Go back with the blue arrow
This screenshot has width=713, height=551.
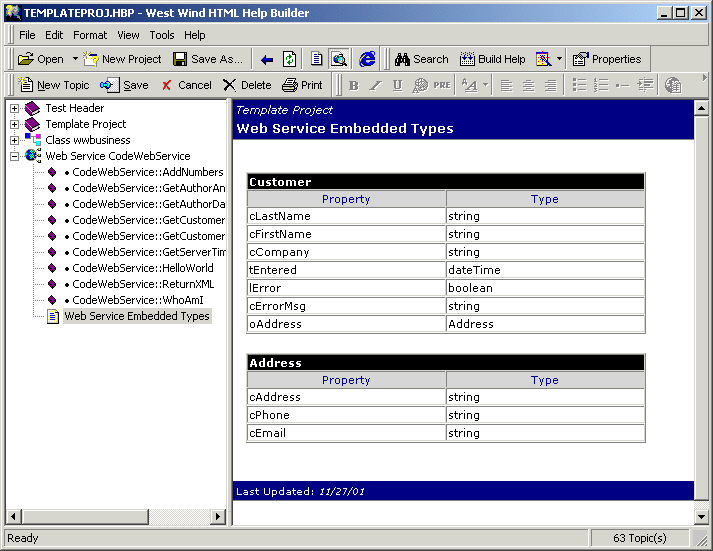point(267,60)
